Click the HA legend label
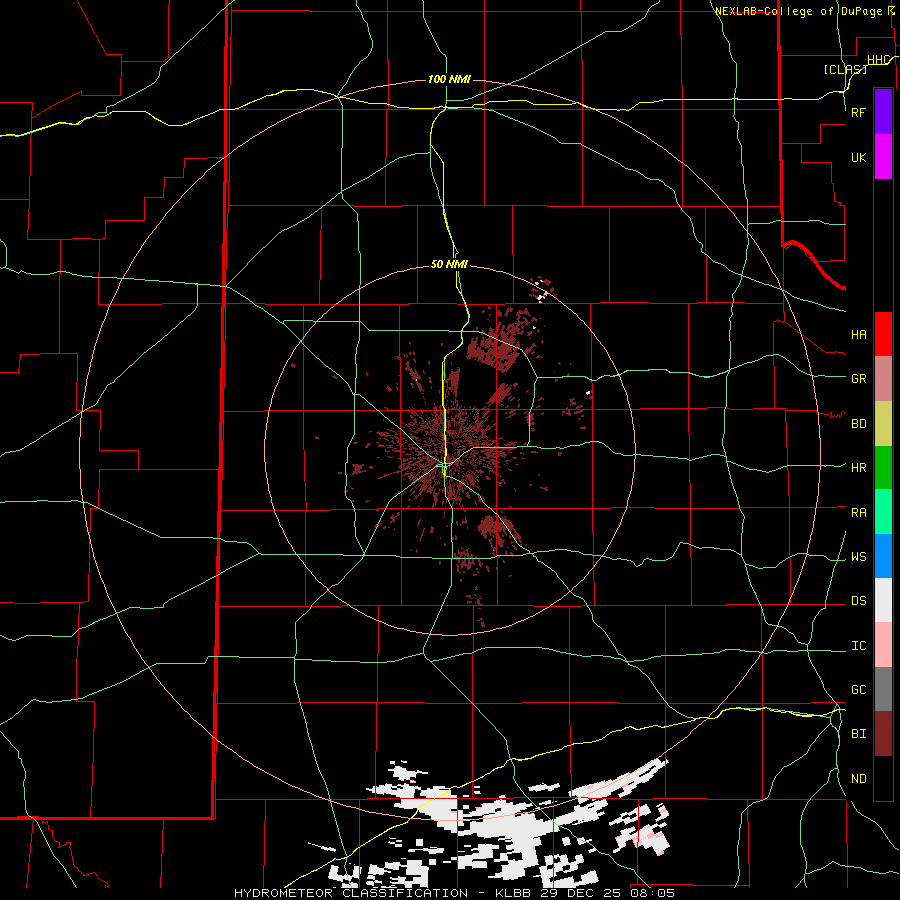The height and width of the screenshot is (900, 900). click(858, 334)
